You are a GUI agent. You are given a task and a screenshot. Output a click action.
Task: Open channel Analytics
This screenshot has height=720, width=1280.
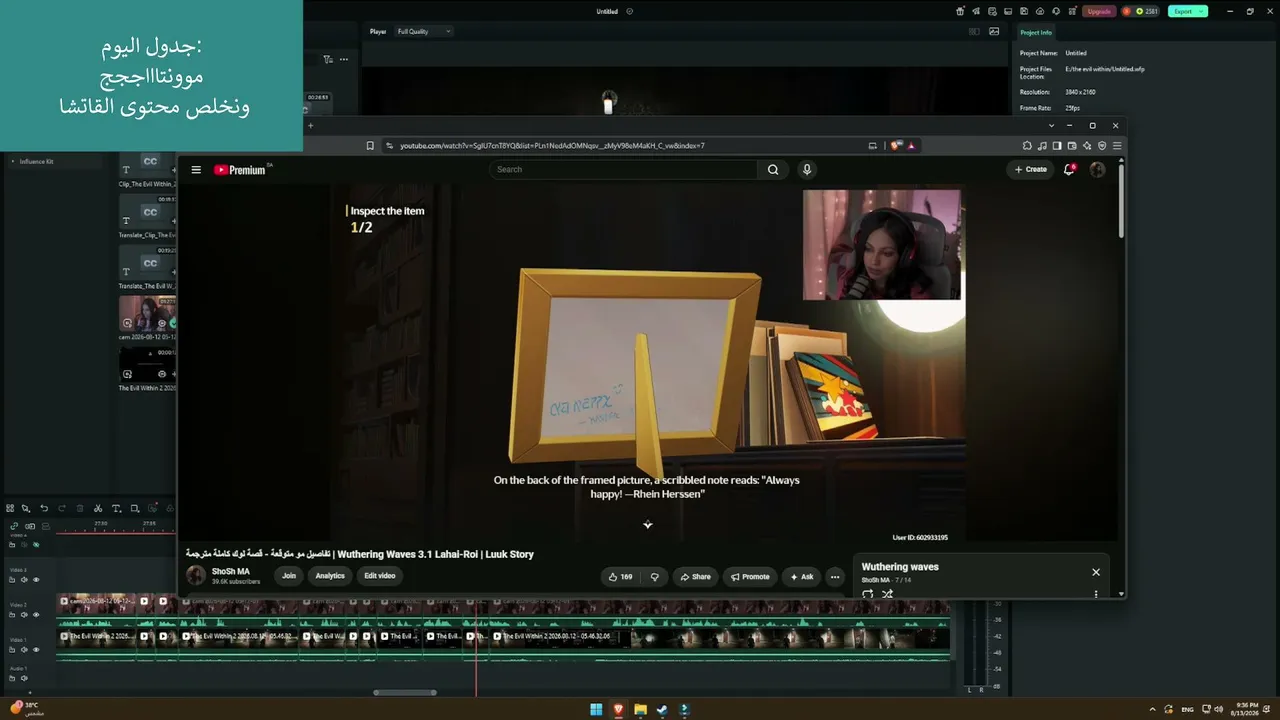(x=330, y=576)
